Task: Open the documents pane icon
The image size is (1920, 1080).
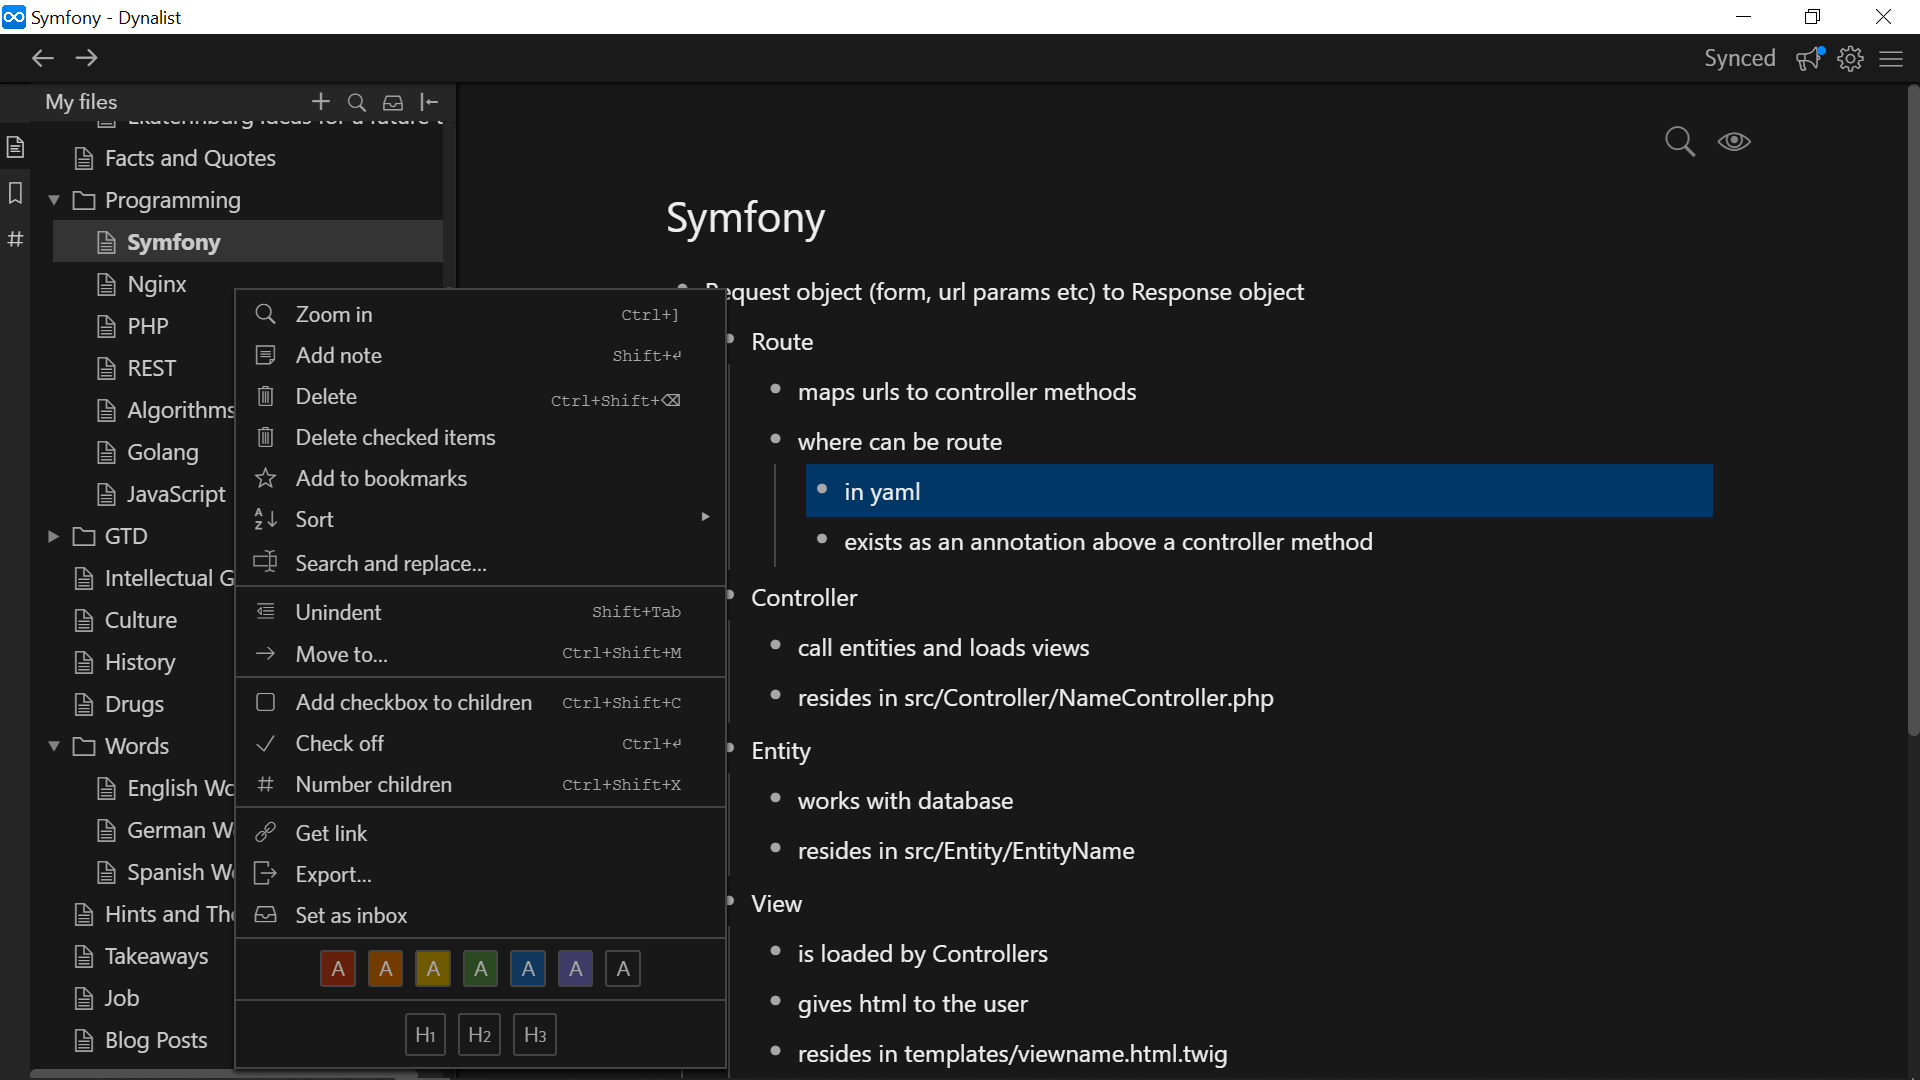Action: click(x=15, y=147)
